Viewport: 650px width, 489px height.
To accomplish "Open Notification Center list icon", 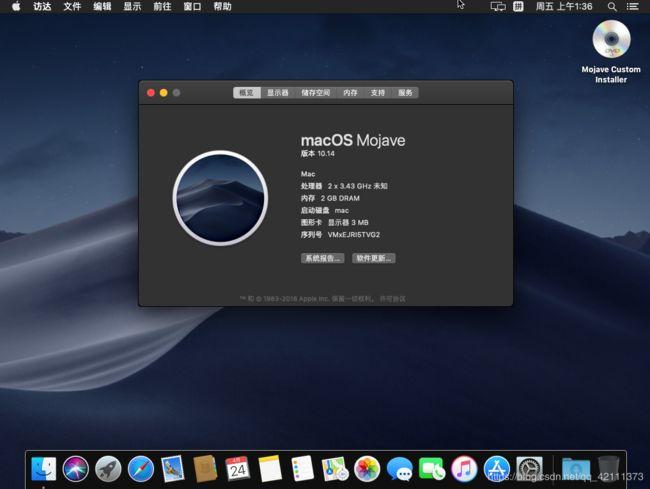I will tap(632, 7).
